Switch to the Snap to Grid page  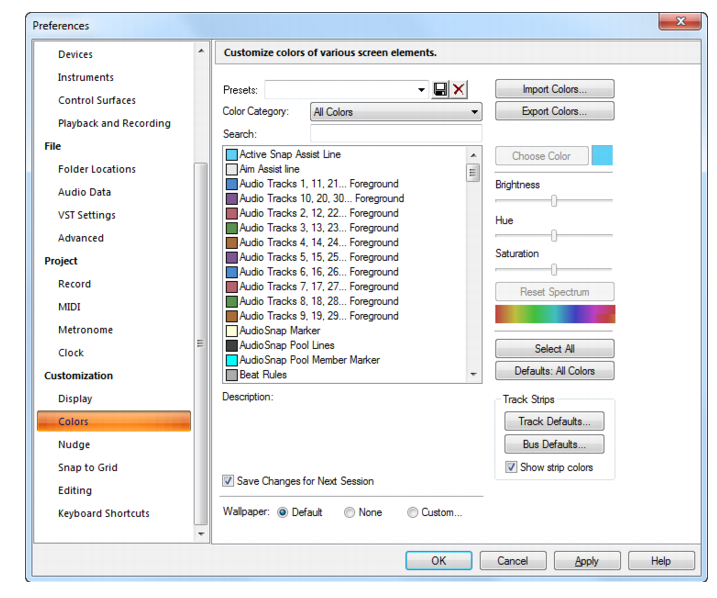88,468
